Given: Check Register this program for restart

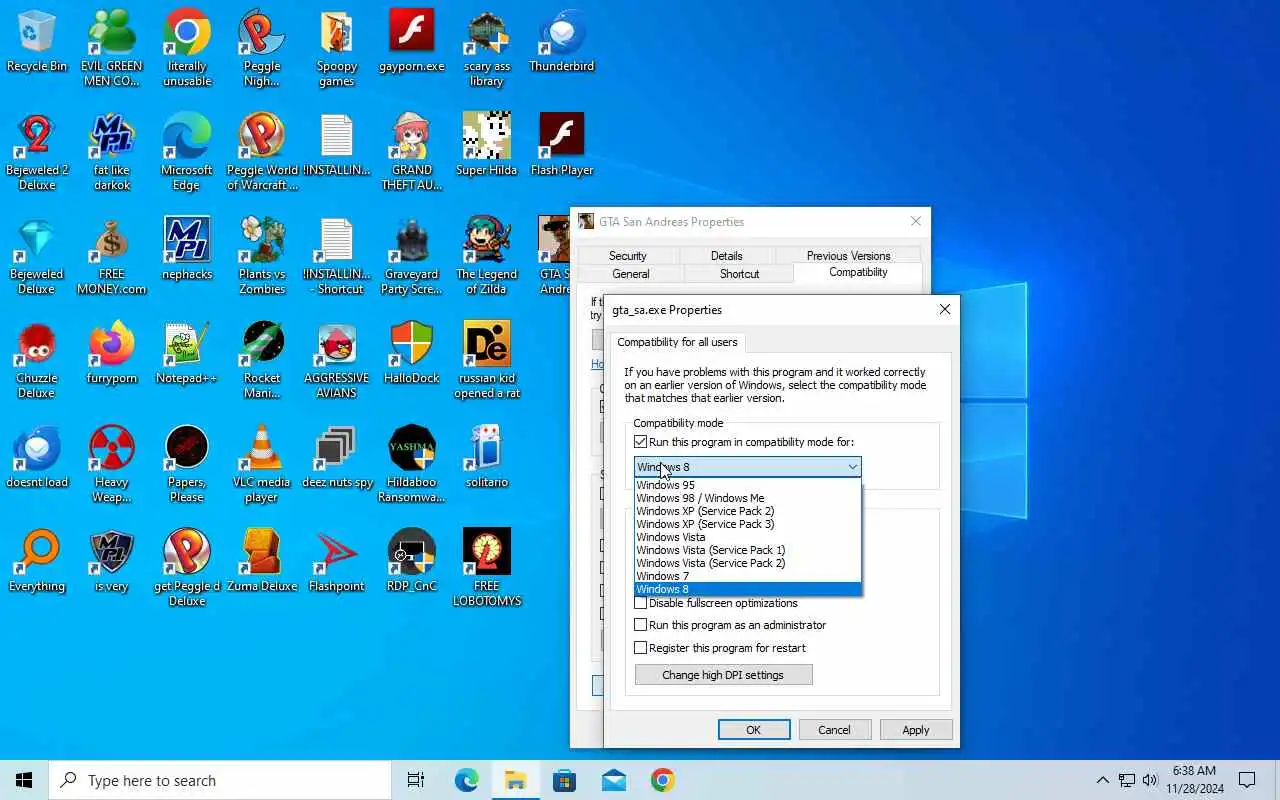Looking at the screenshot, I should [x=641, y=648].
